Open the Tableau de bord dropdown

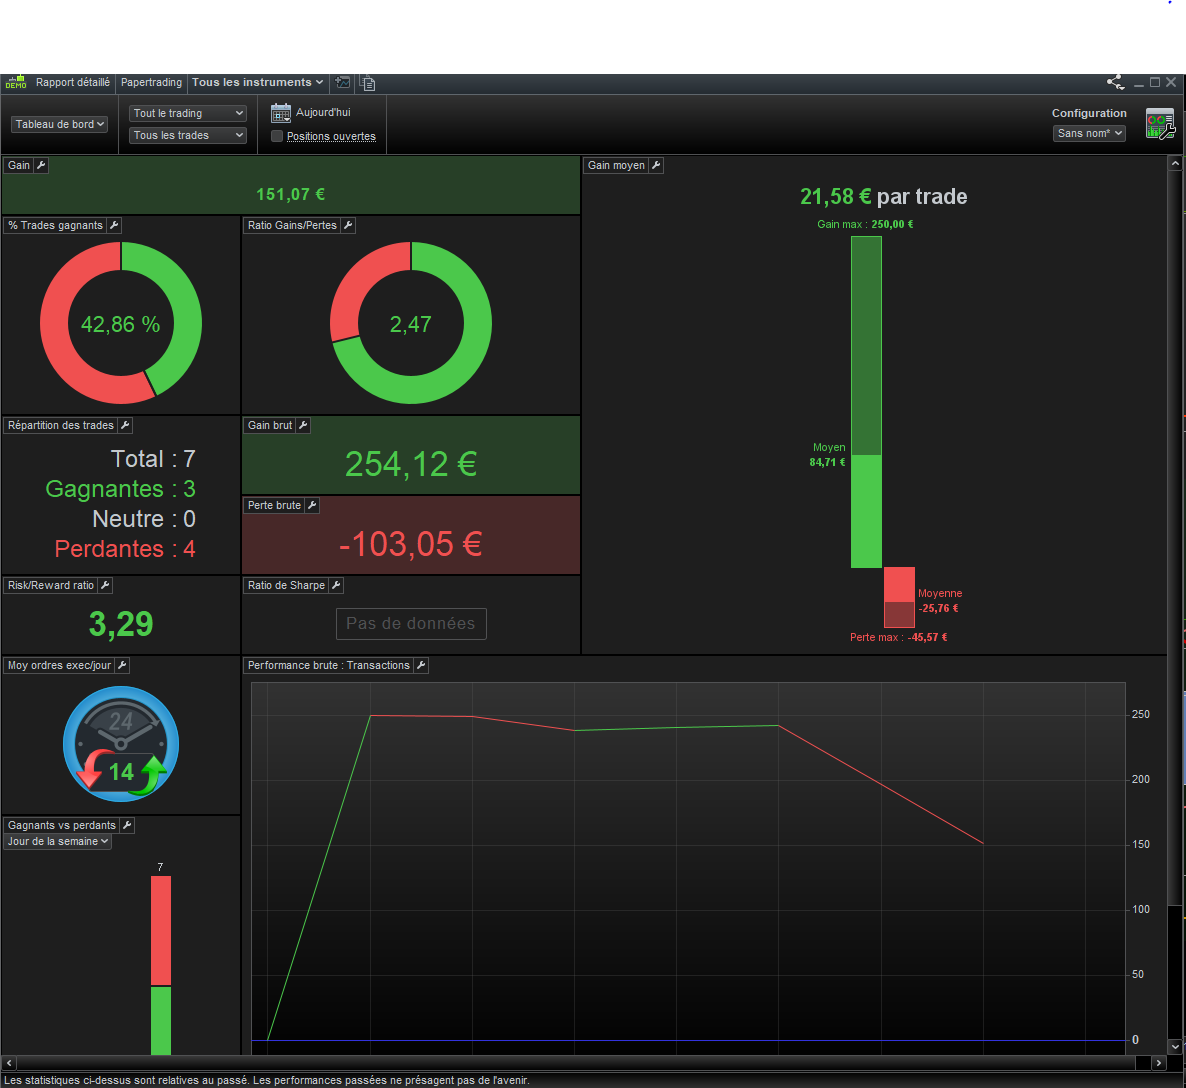point(59,124)
